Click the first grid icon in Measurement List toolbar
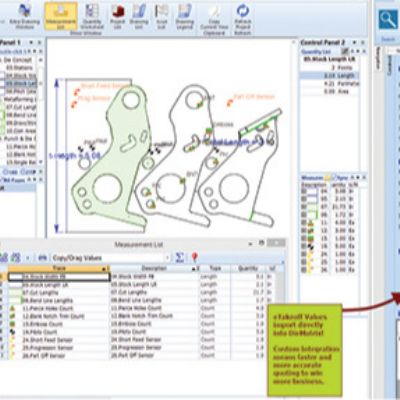This screenshot has height=400, width=400. 3,258
